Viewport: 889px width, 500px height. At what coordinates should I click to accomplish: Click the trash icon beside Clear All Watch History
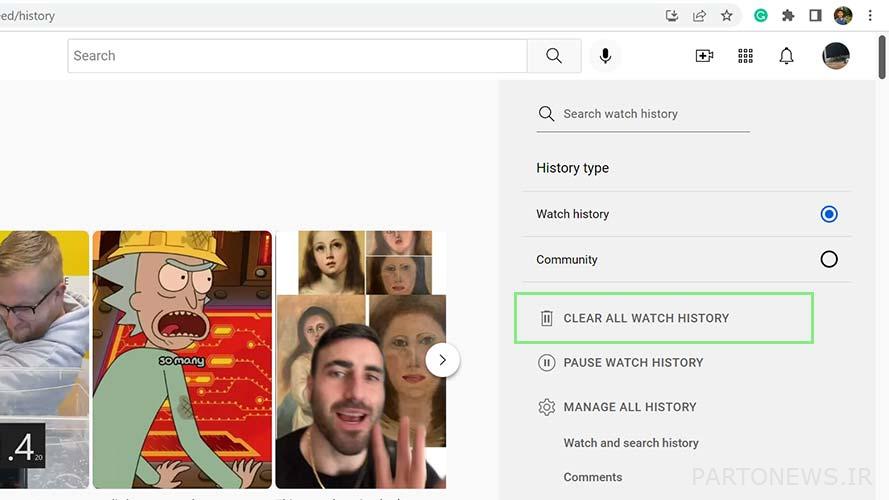coord(546,318)
